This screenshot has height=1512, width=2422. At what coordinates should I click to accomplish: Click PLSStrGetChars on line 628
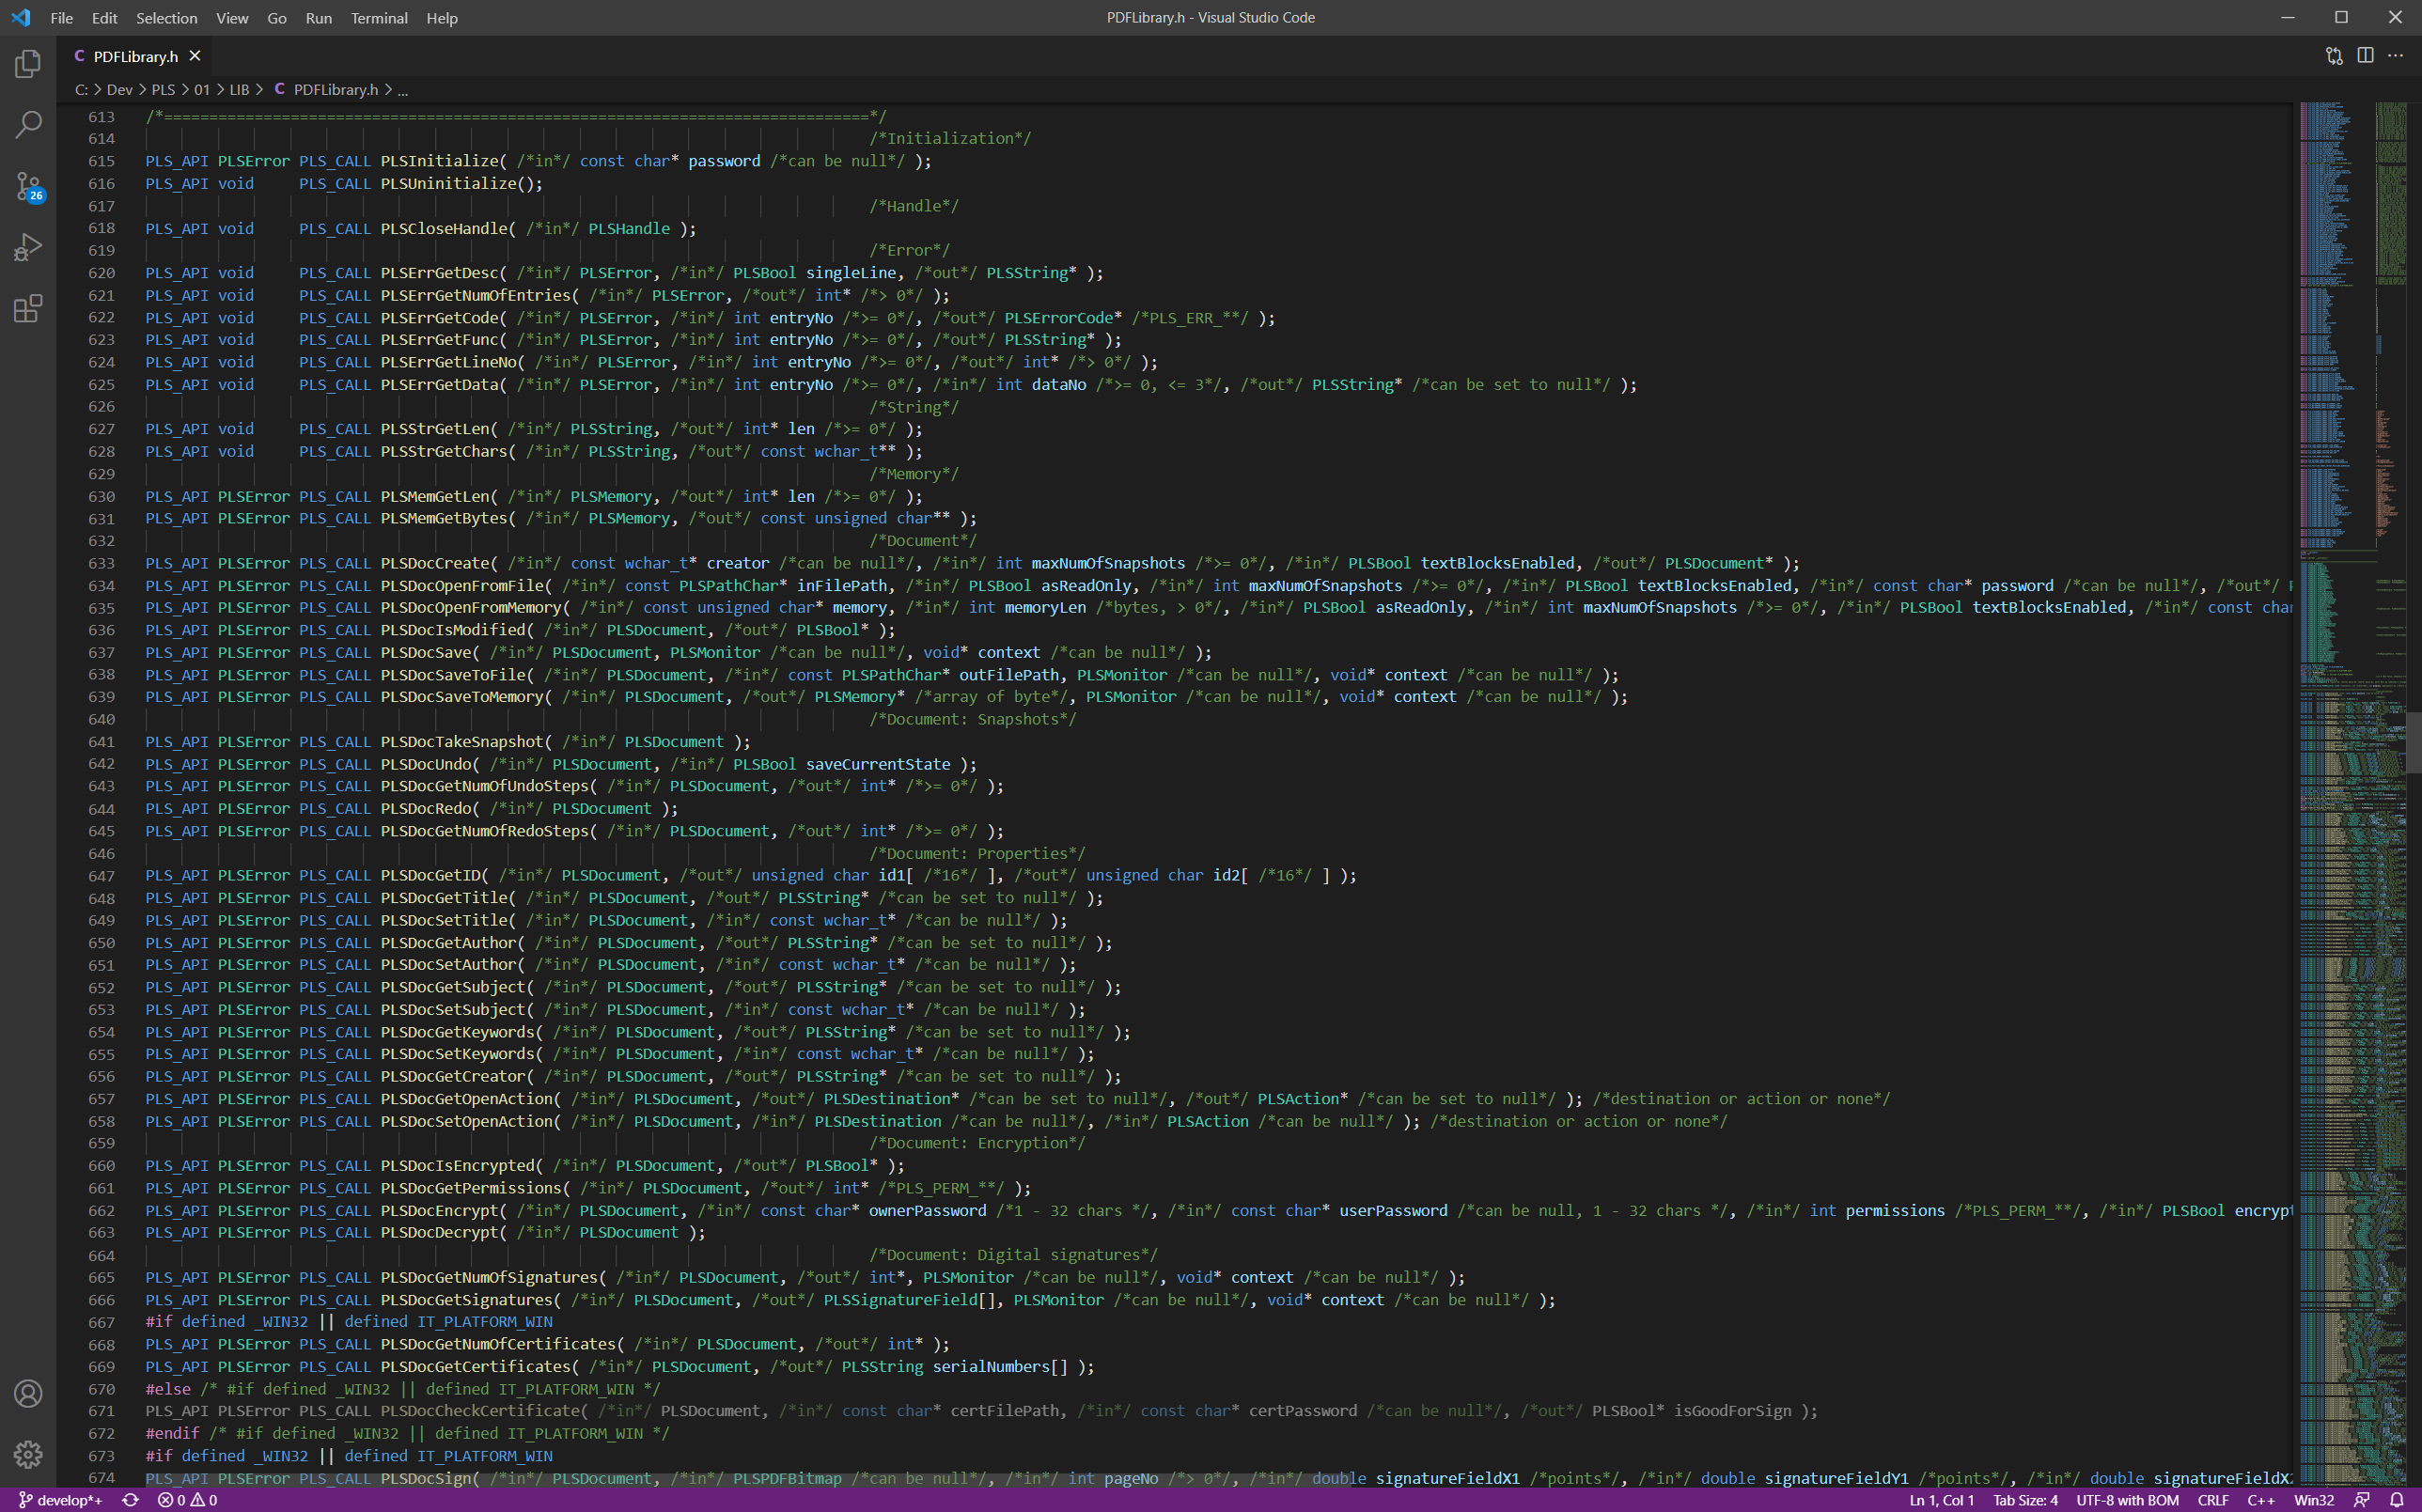(444, 451)
